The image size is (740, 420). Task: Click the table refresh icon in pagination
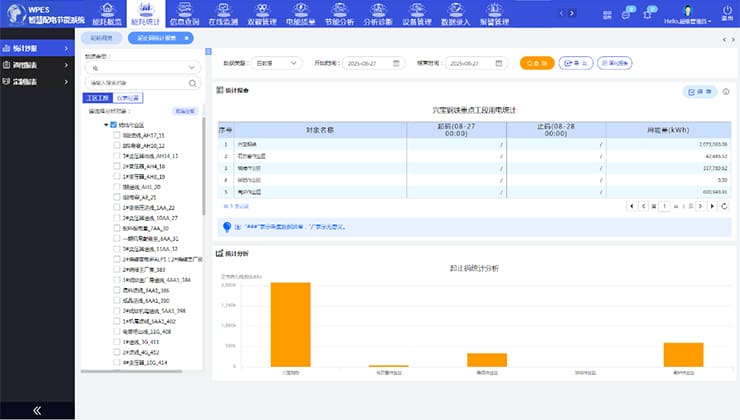725,206
